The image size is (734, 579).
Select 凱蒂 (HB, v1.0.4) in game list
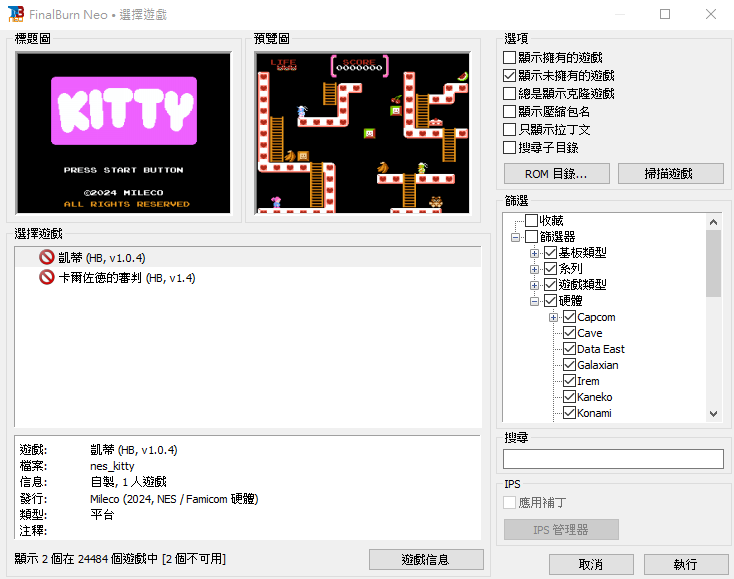pos(248,257)
